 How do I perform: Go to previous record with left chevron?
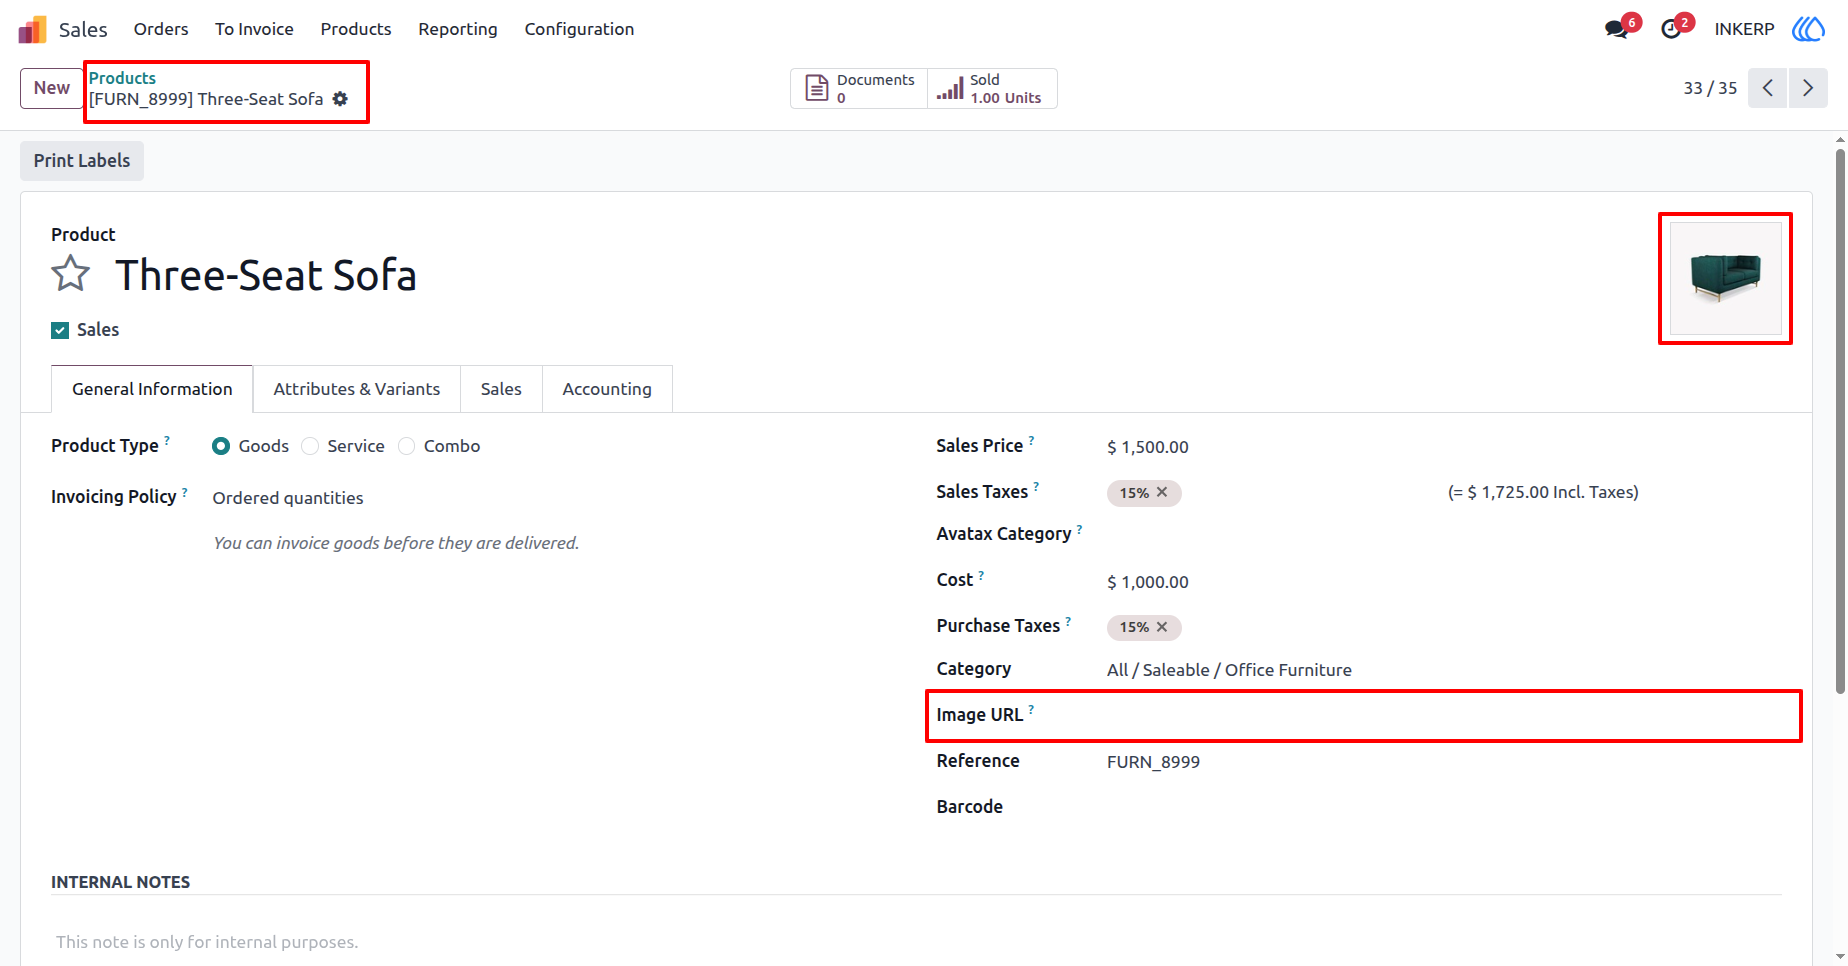[x=1768, y=88]
